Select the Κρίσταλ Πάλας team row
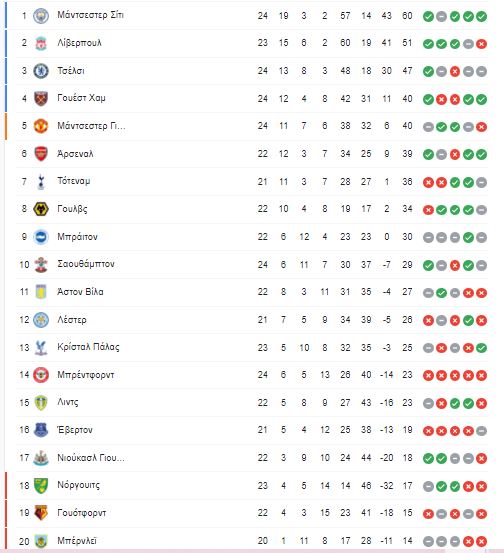This screenshot has width=504, height=553. coord(252,347)
